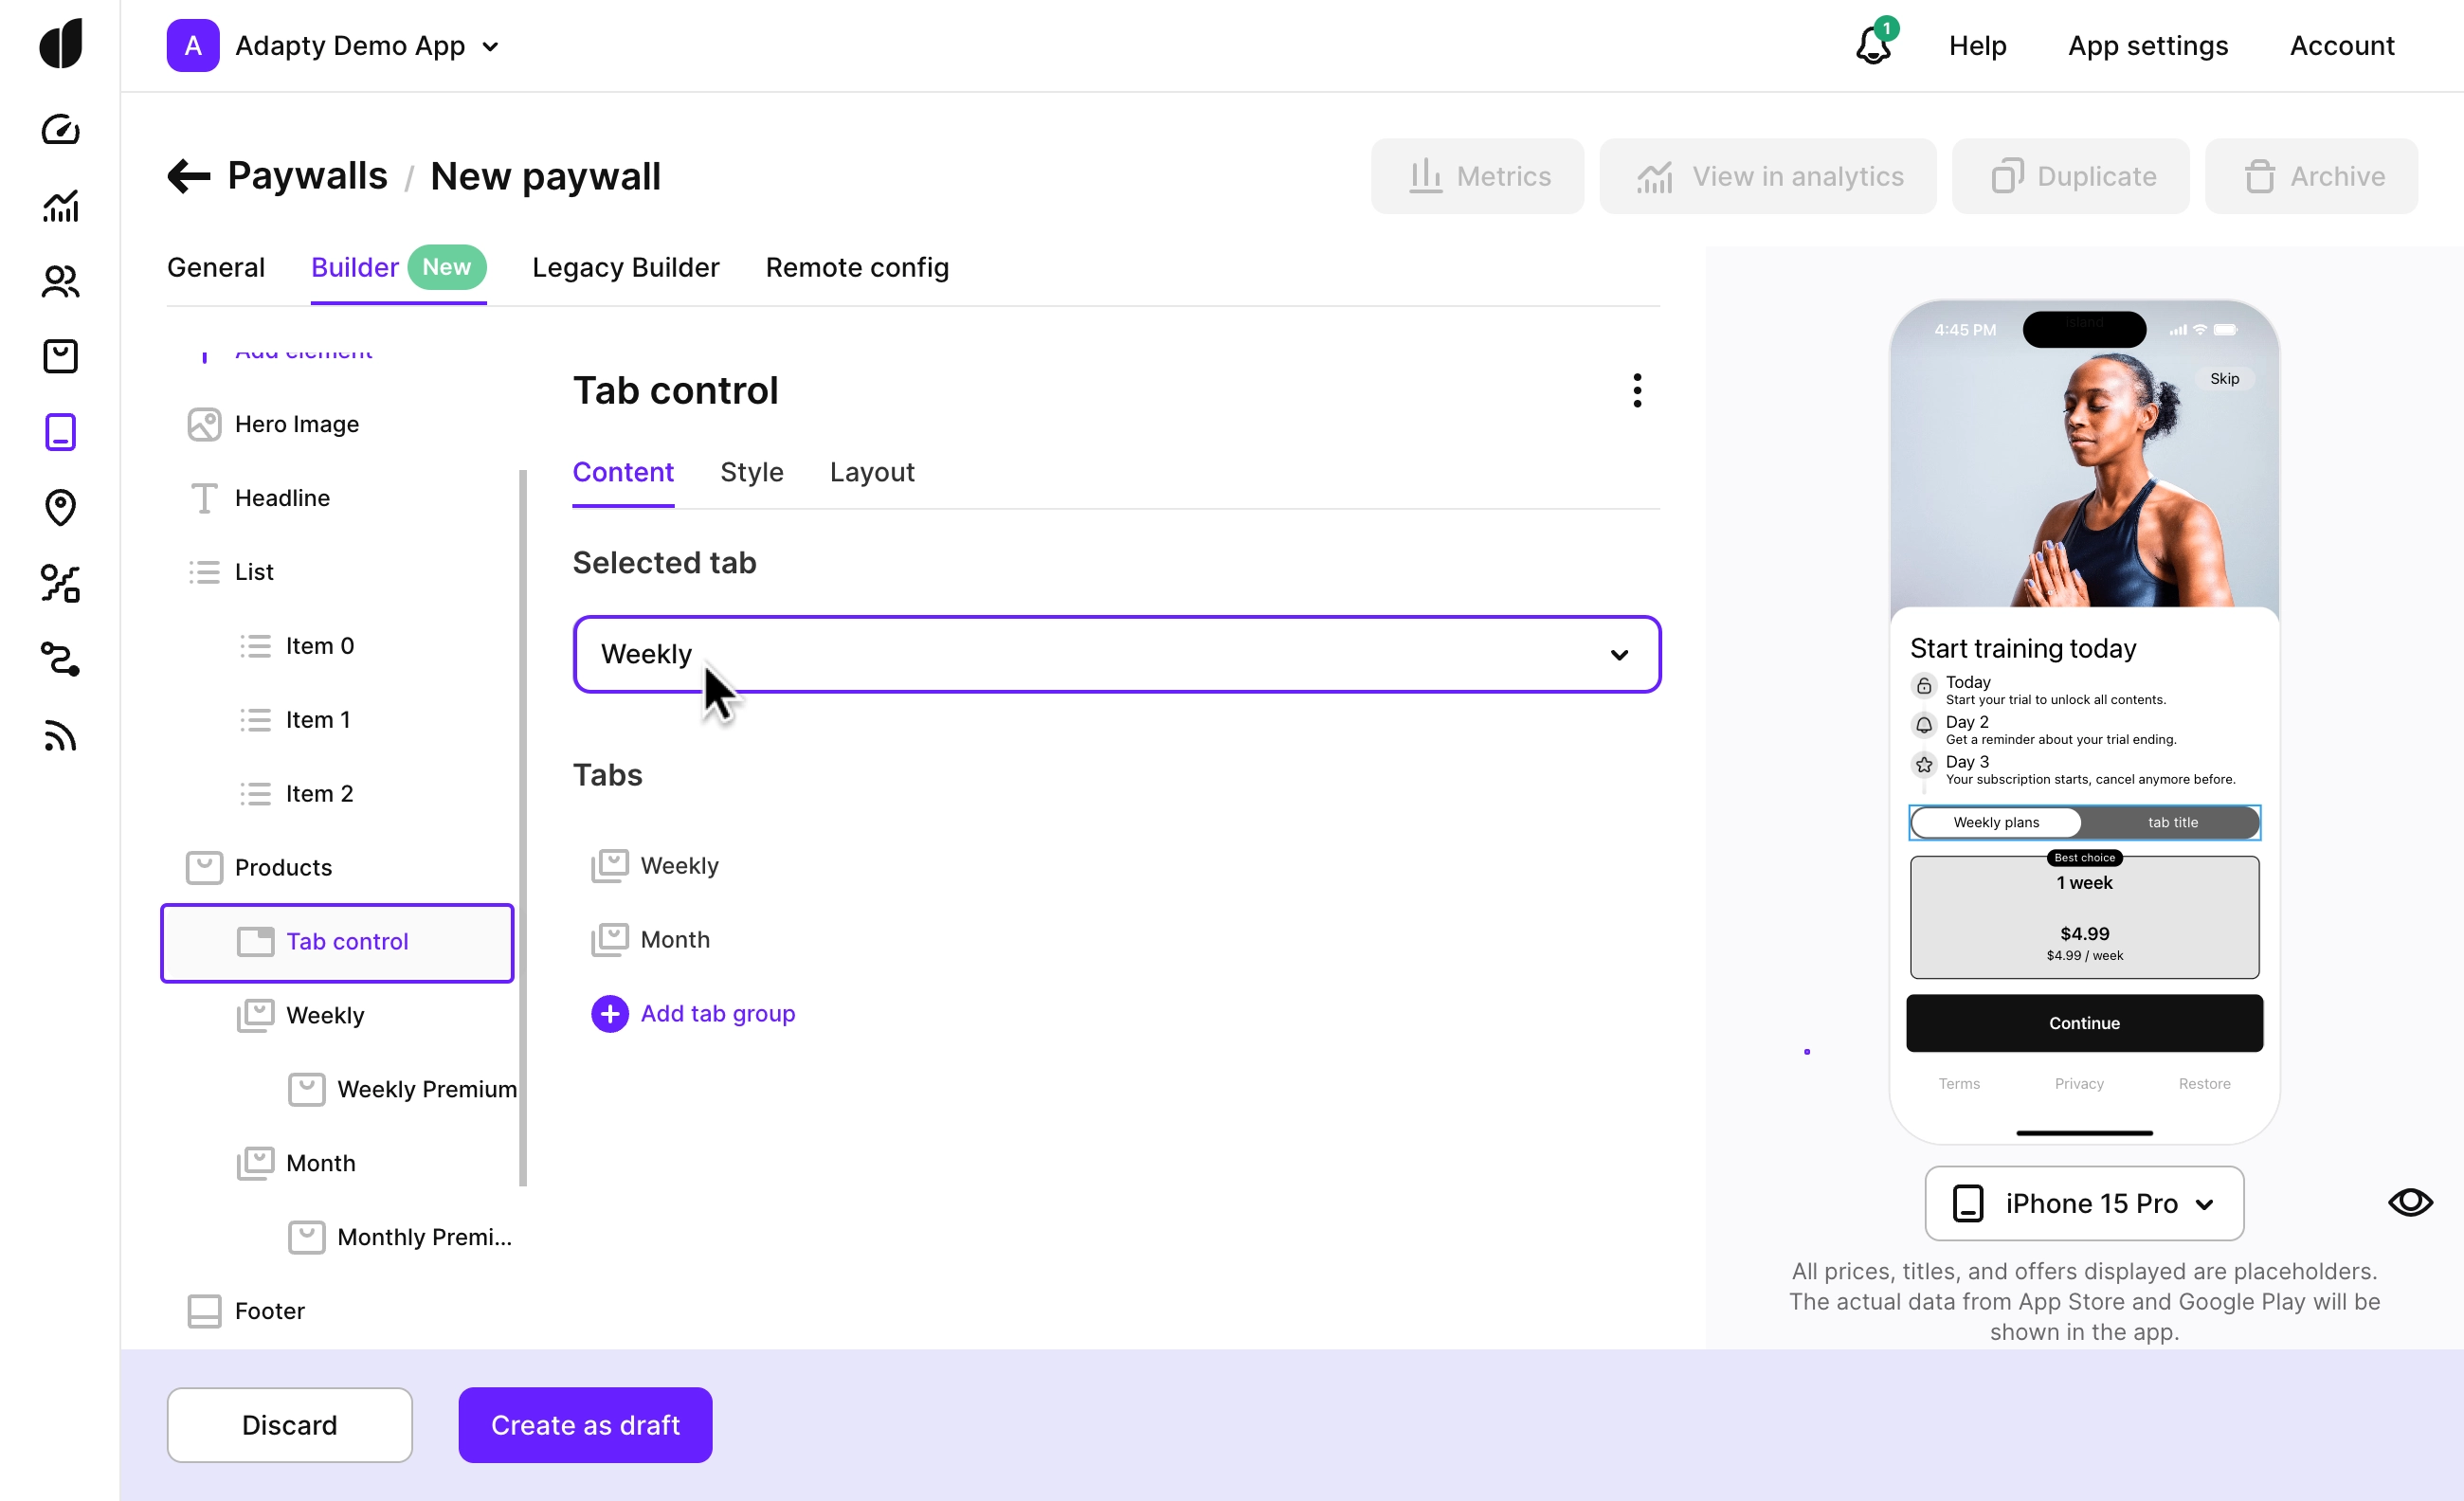Click the analytics chart sidebar icon
The height and width of the screenshot is (1501, 2464).
click(60, 206)
